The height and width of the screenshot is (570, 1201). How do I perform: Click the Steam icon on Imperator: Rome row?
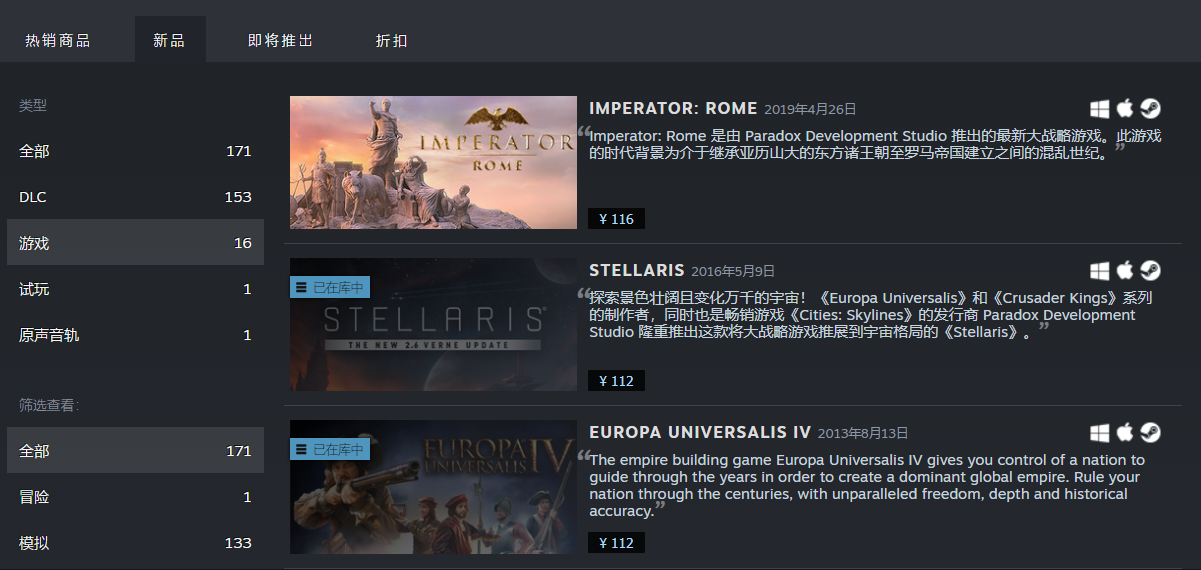click(x=1150, y=108)
